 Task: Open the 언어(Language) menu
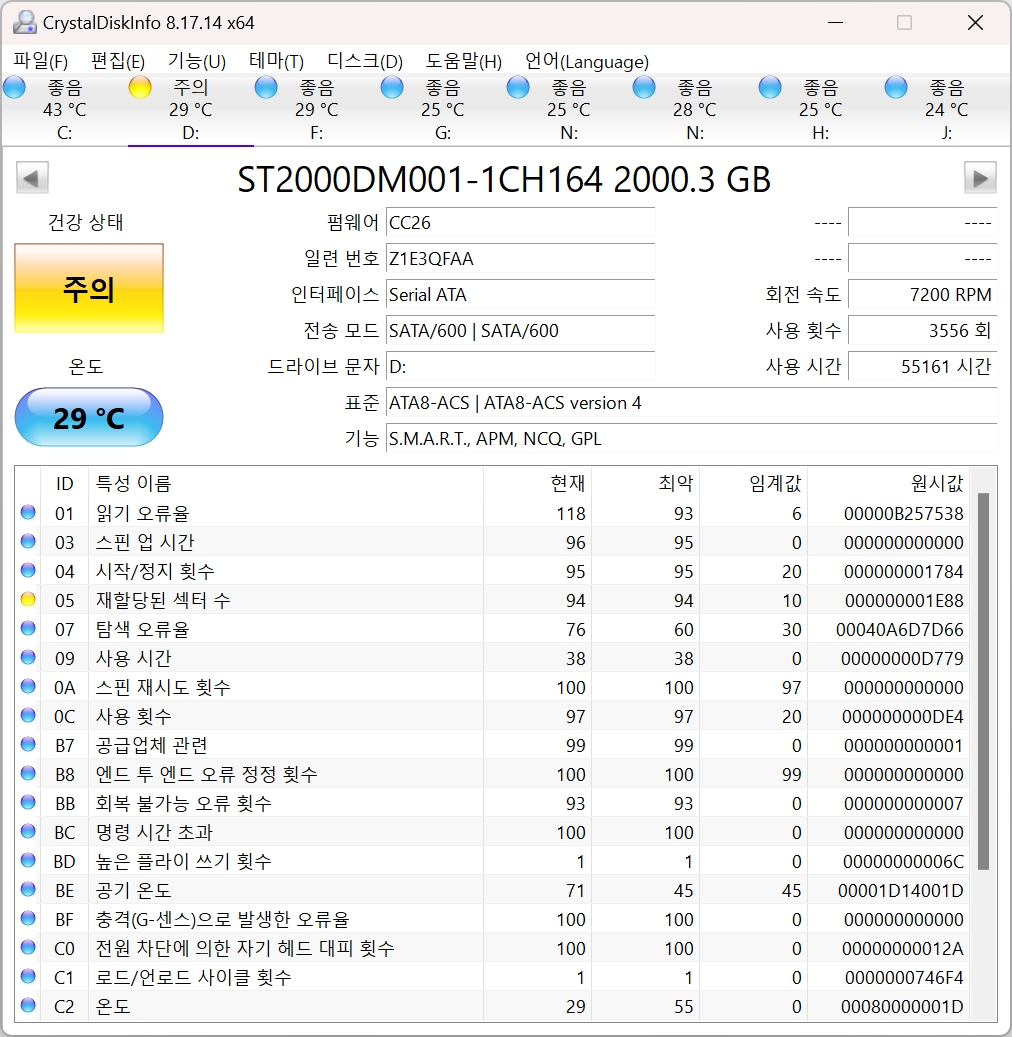586,62
